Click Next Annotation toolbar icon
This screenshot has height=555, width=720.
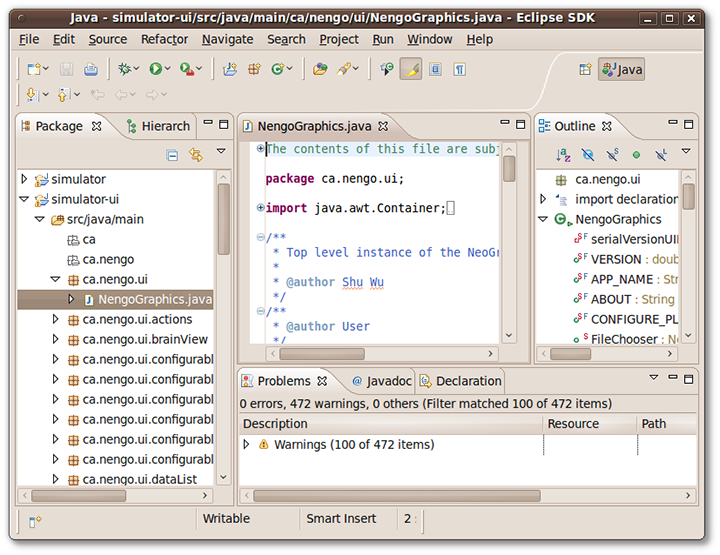[32, 95]
